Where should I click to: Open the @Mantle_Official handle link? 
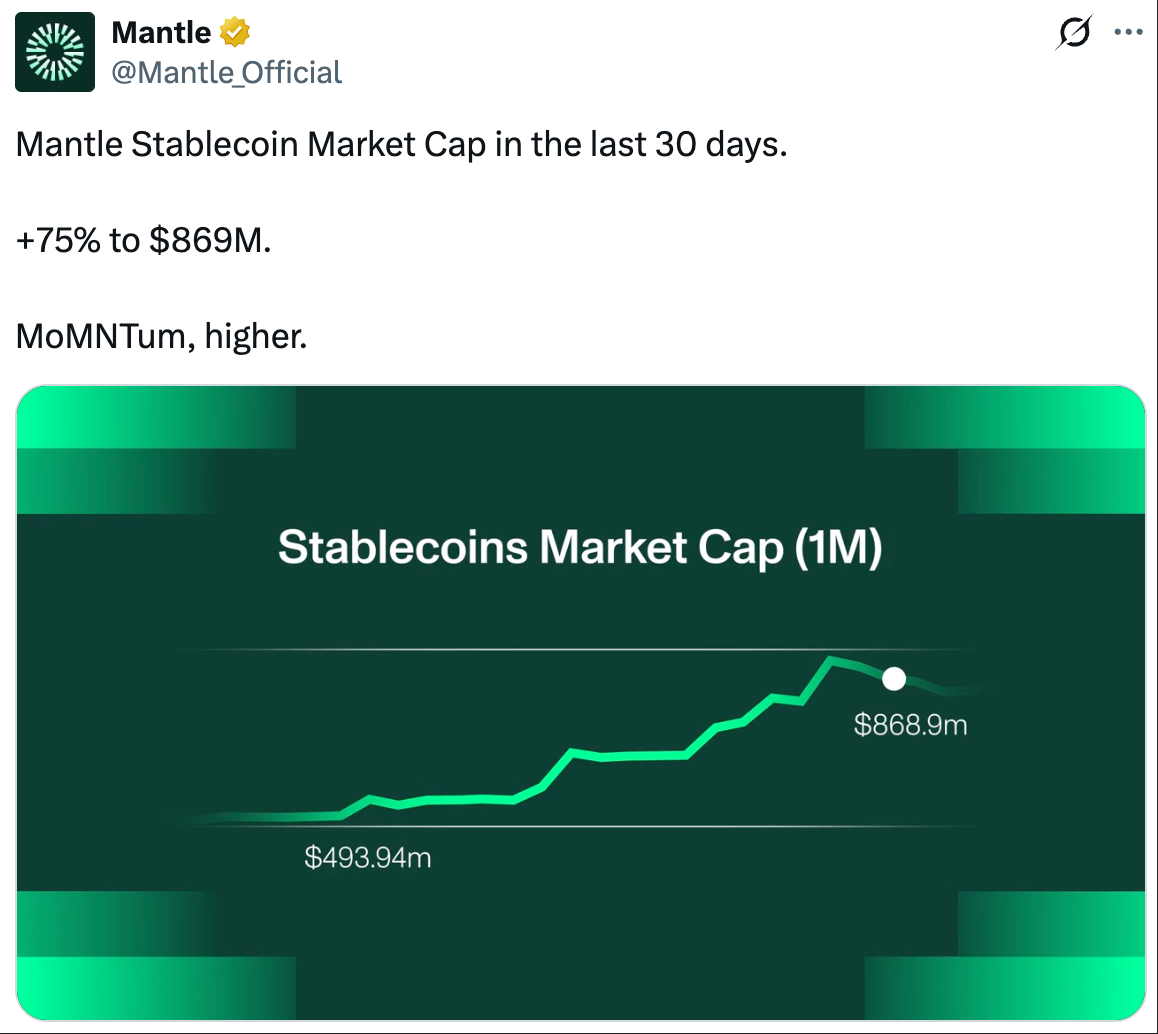click(227, 72)
